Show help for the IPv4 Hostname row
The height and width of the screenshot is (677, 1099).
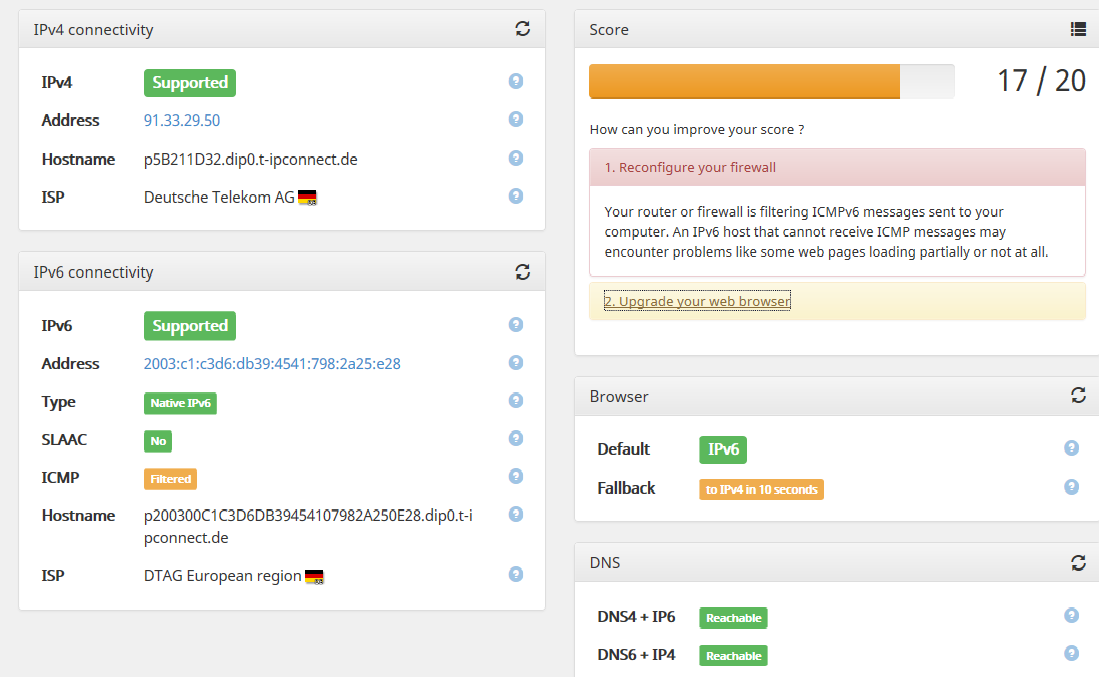(516, 158)
